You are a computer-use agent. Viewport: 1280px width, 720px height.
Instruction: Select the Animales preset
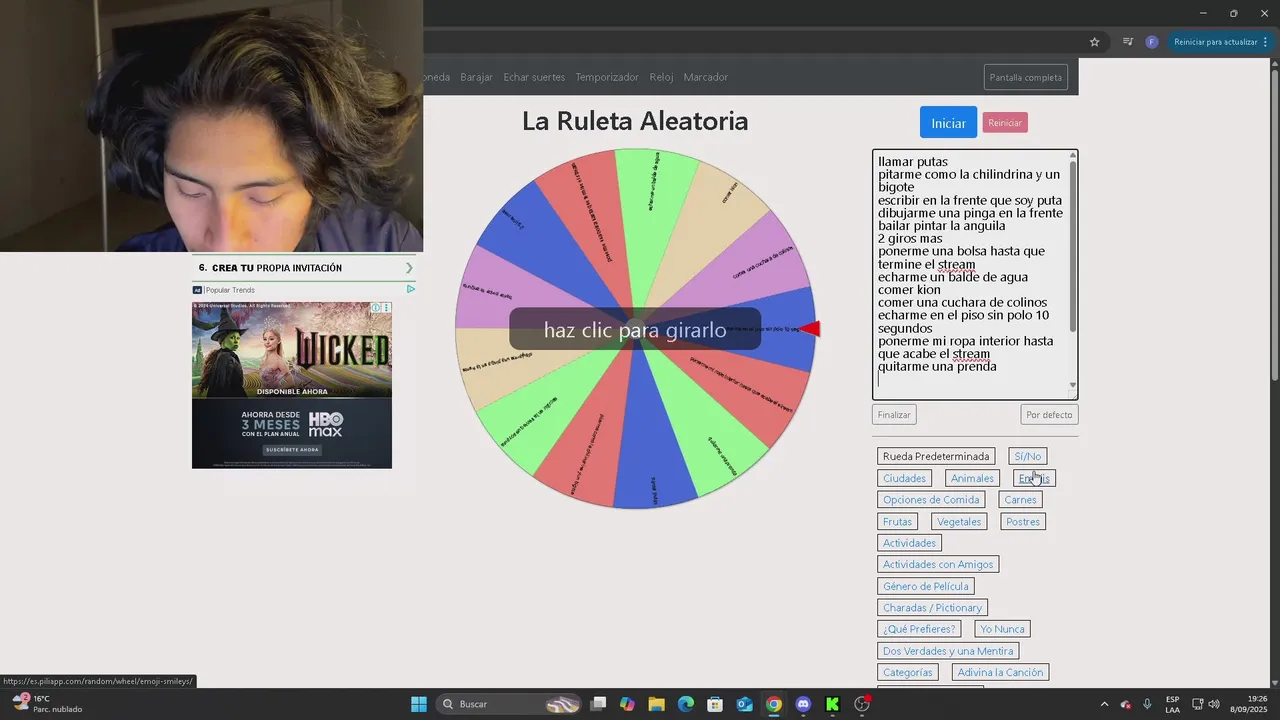972,478
